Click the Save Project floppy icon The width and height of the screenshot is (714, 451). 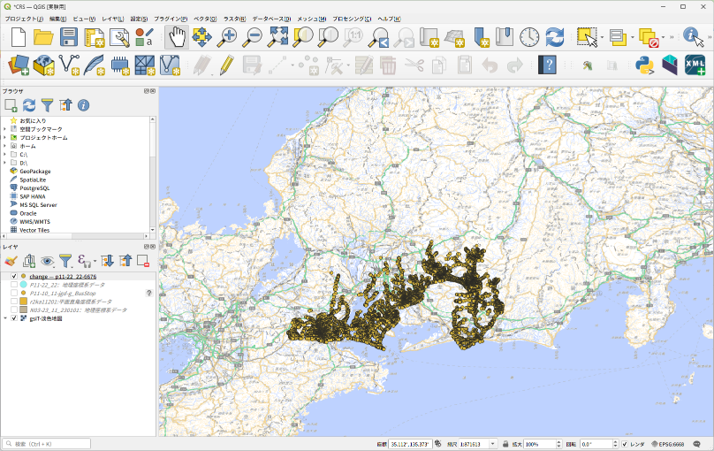[x=69, y=38]
